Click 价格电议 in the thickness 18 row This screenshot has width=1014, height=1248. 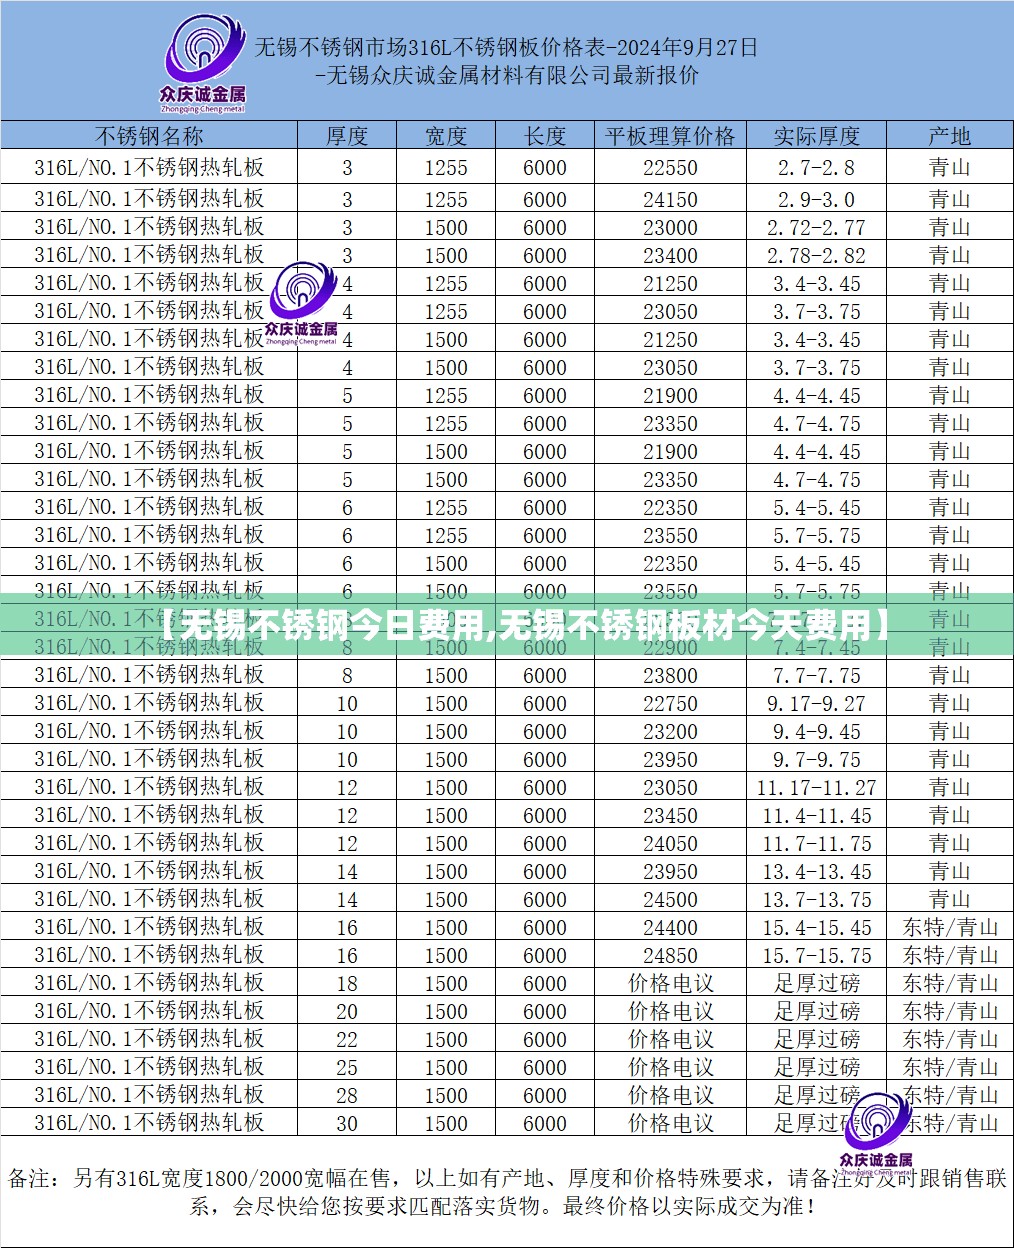tap(670, 983)
